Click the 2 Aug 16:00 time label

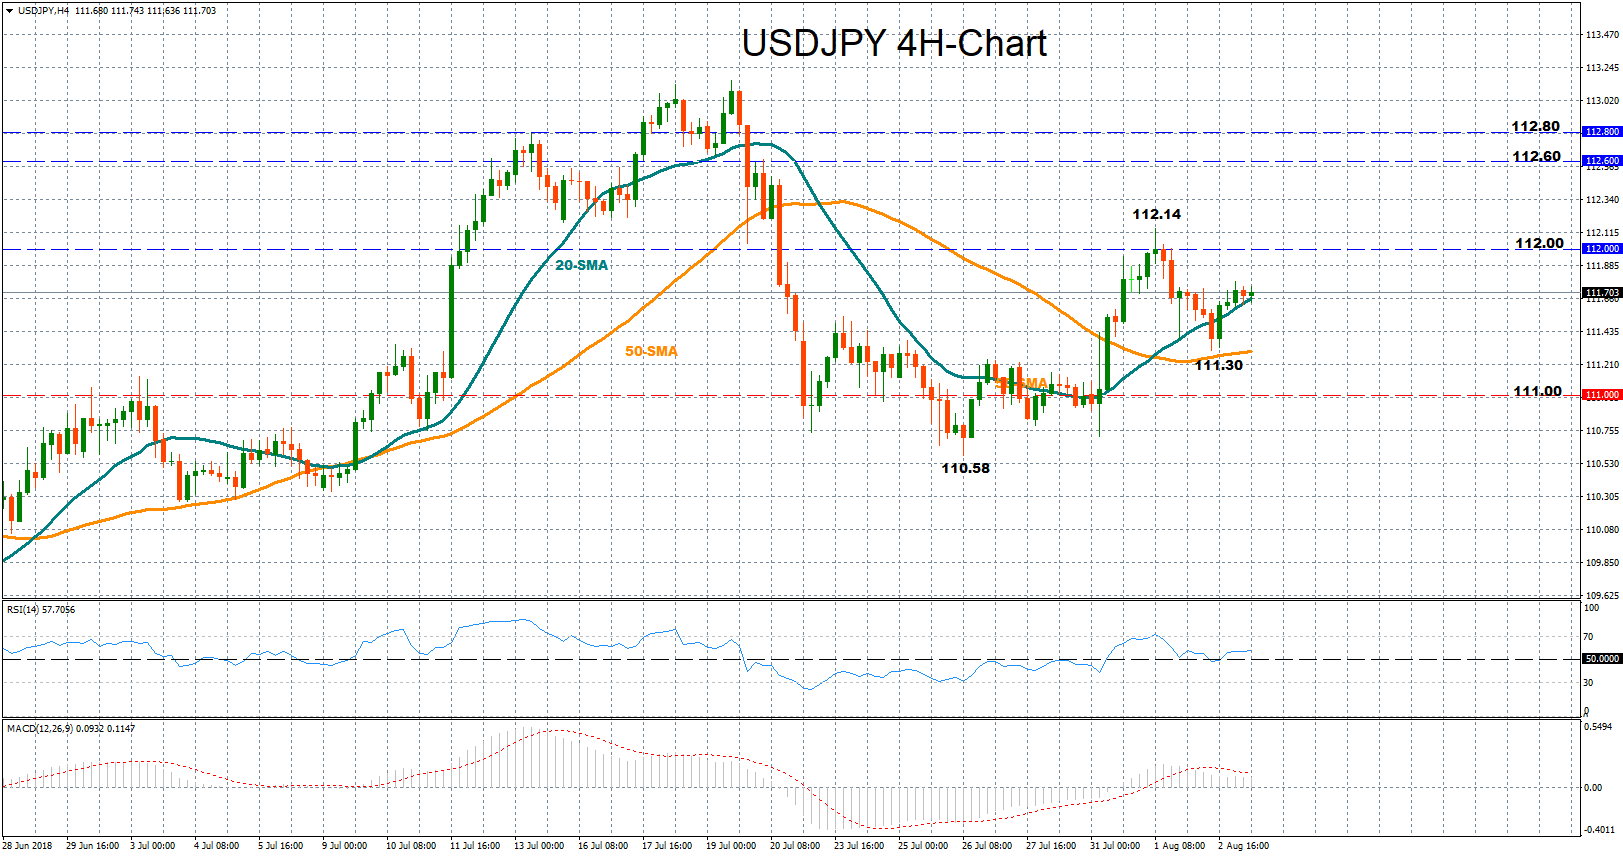pyautogui.click(x=1243, y=846)
